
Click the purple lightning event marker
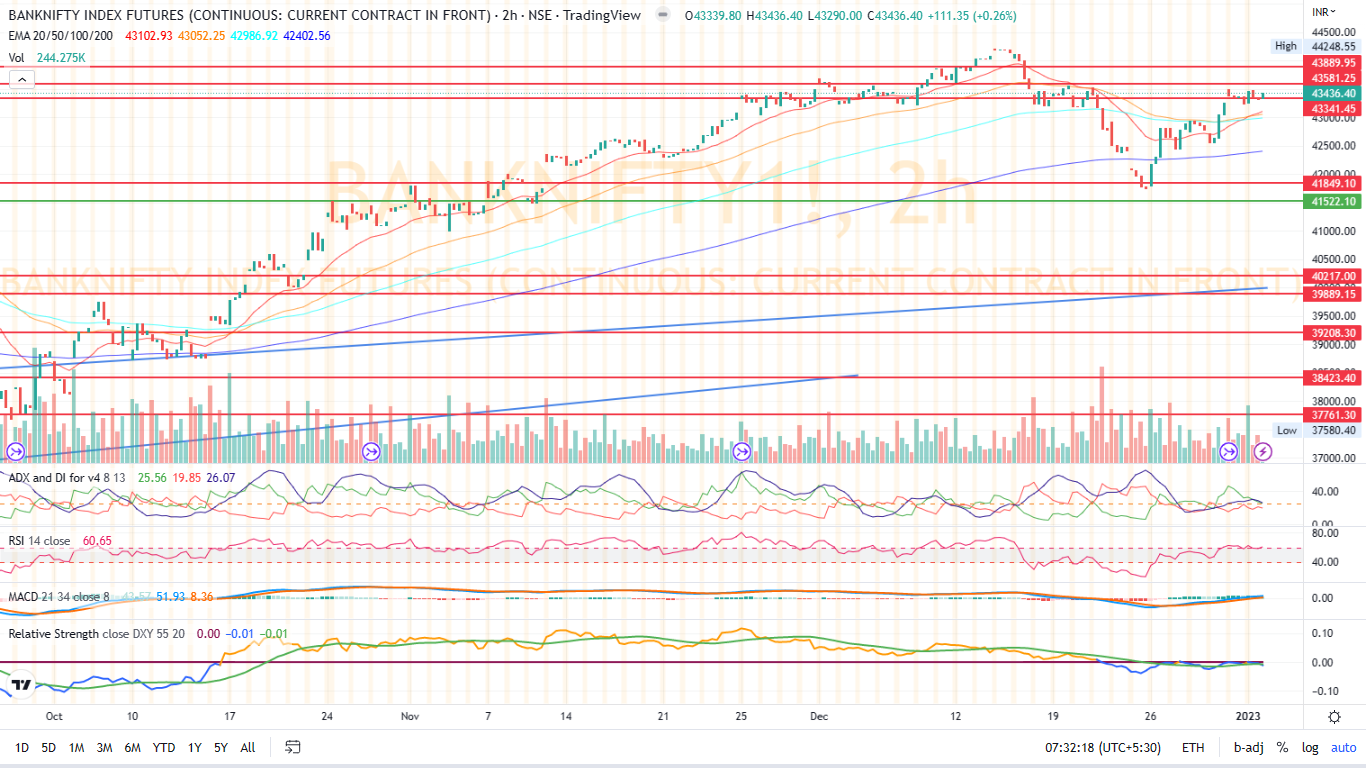coord(1263,452)
